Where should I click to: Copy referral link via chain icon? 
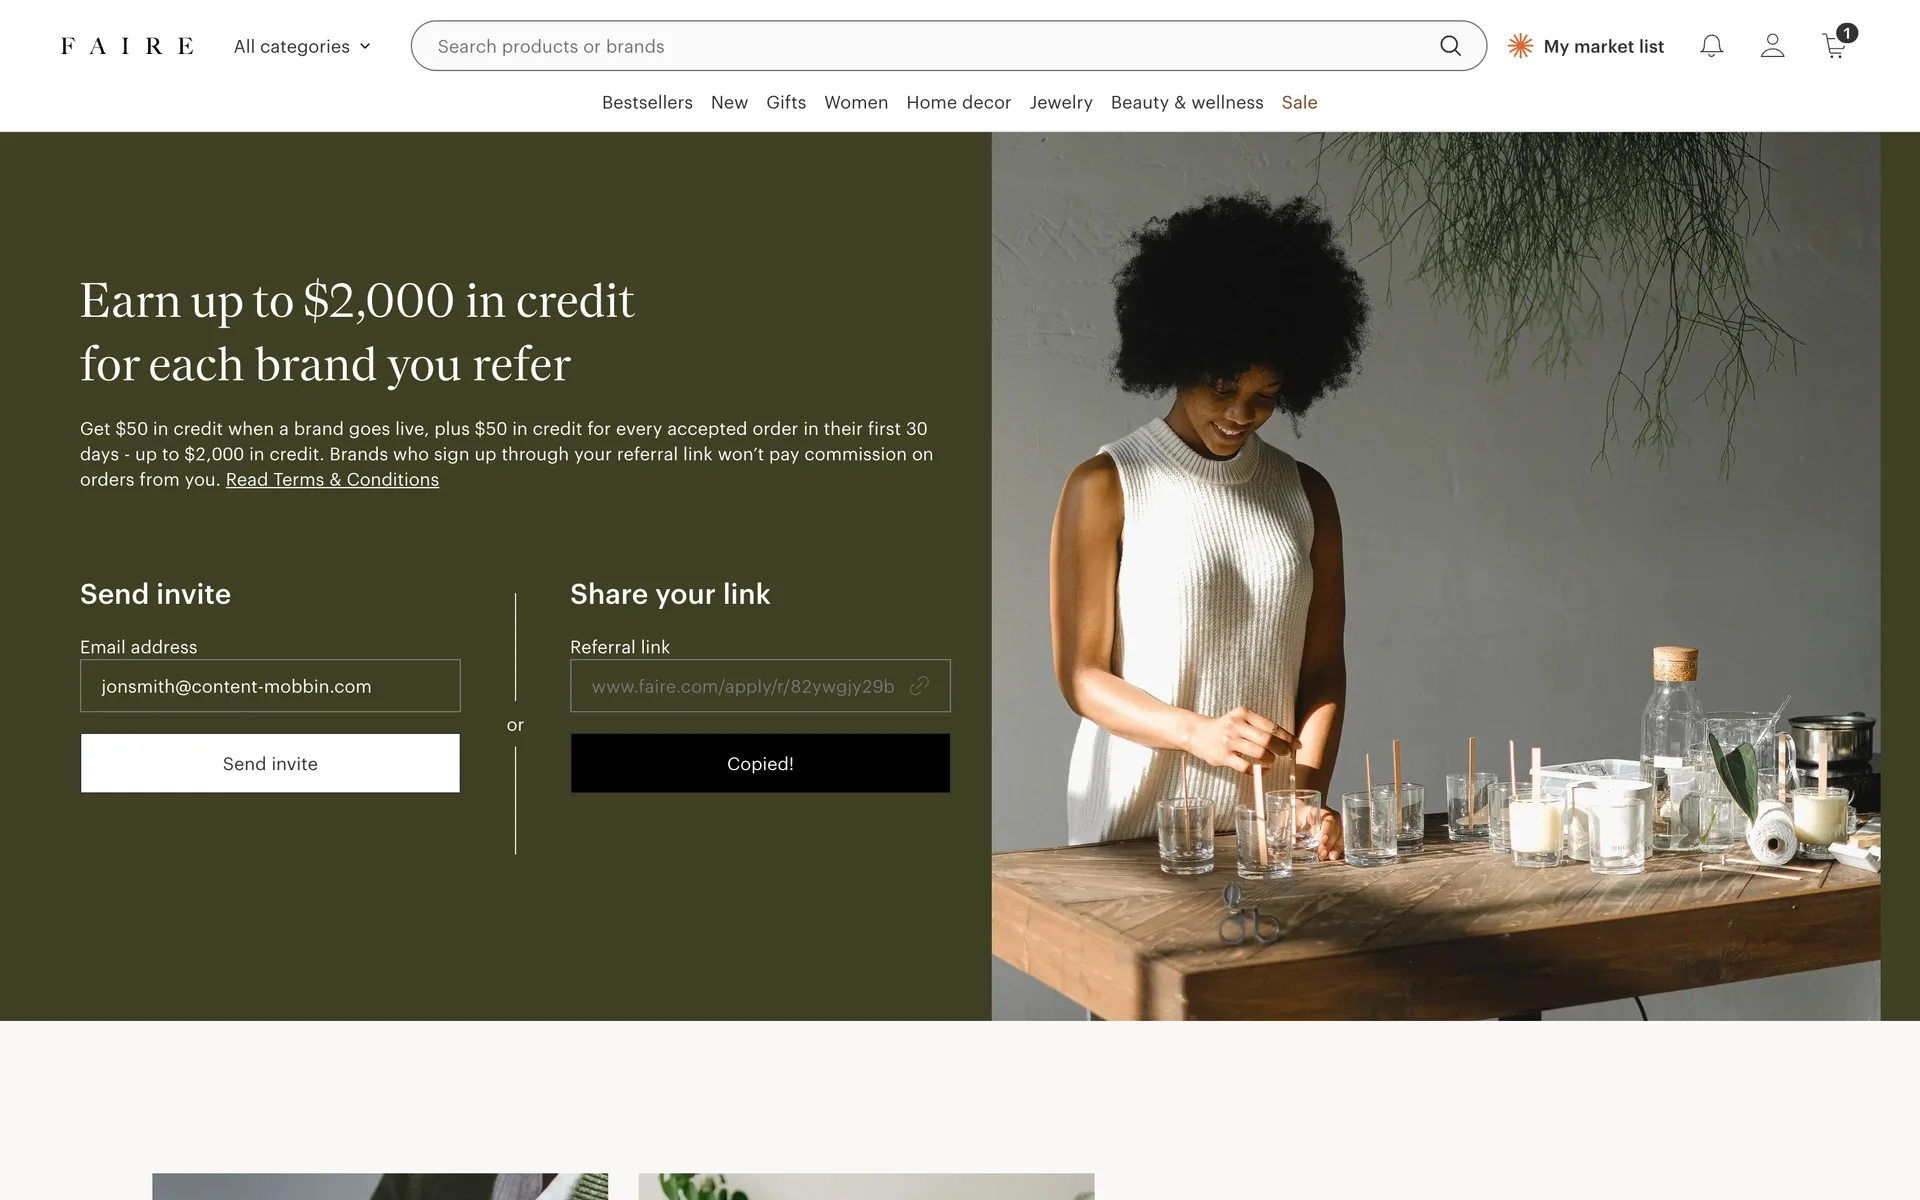click(919, 686)
